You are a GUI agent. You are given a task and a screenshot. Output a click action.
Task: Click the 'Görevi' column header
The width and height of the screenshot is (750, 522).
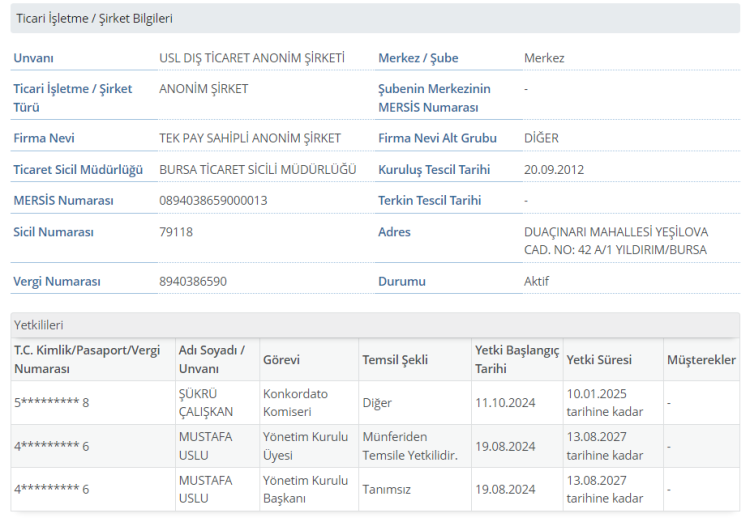click(281, 360)
